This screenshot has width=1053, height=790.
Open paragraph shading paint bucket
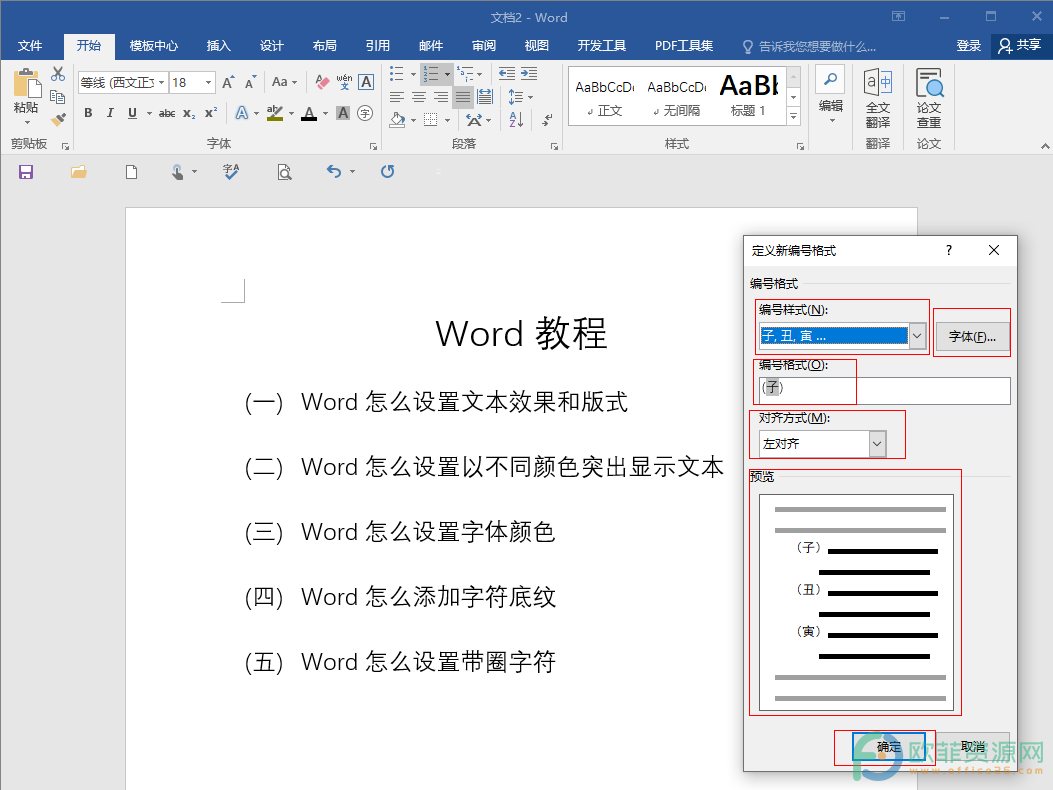tap(398, 120)
